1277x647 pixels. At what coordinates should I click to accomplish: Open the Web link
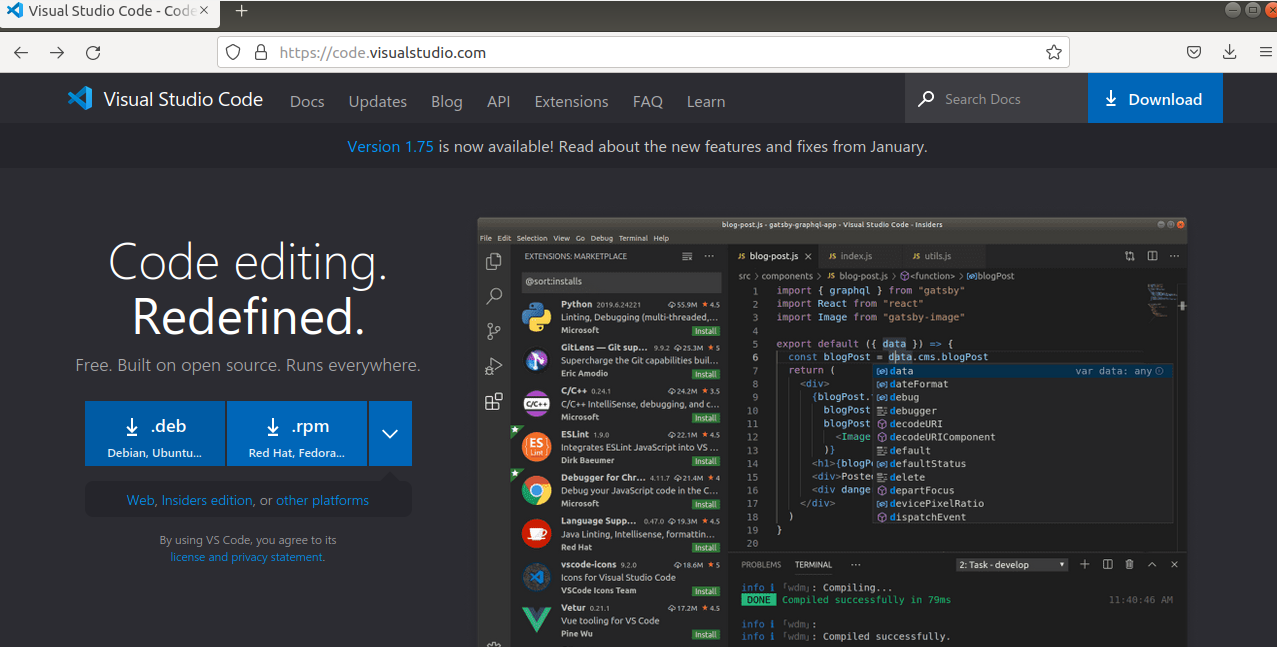point(140,500)
